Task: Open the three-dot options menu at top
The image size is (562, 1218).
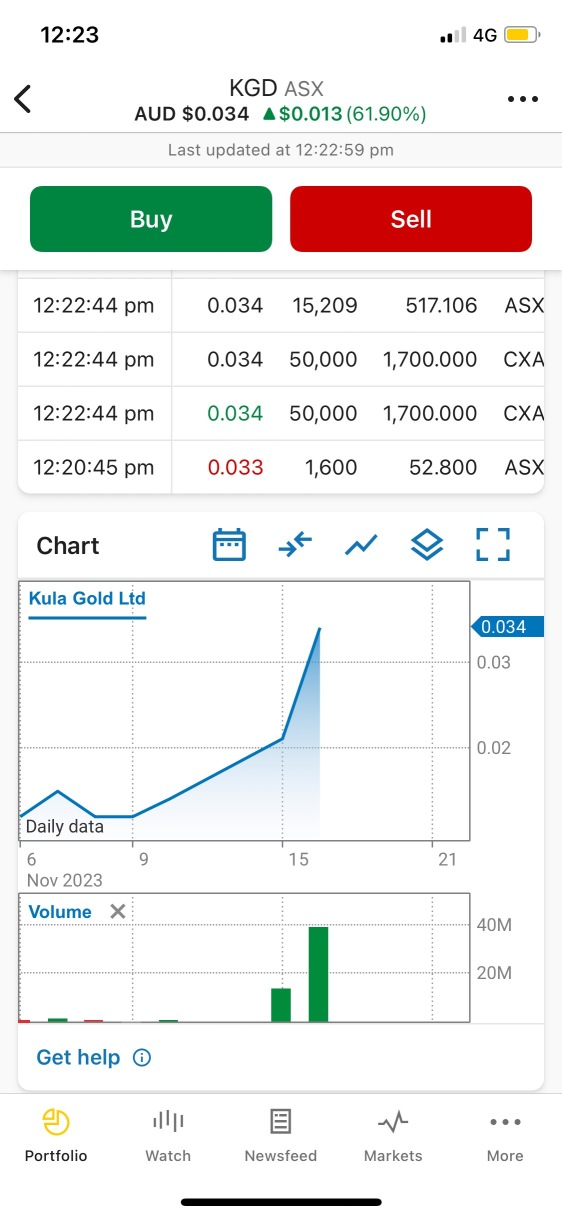Action: pyautogui.click(x=523, y=99)
